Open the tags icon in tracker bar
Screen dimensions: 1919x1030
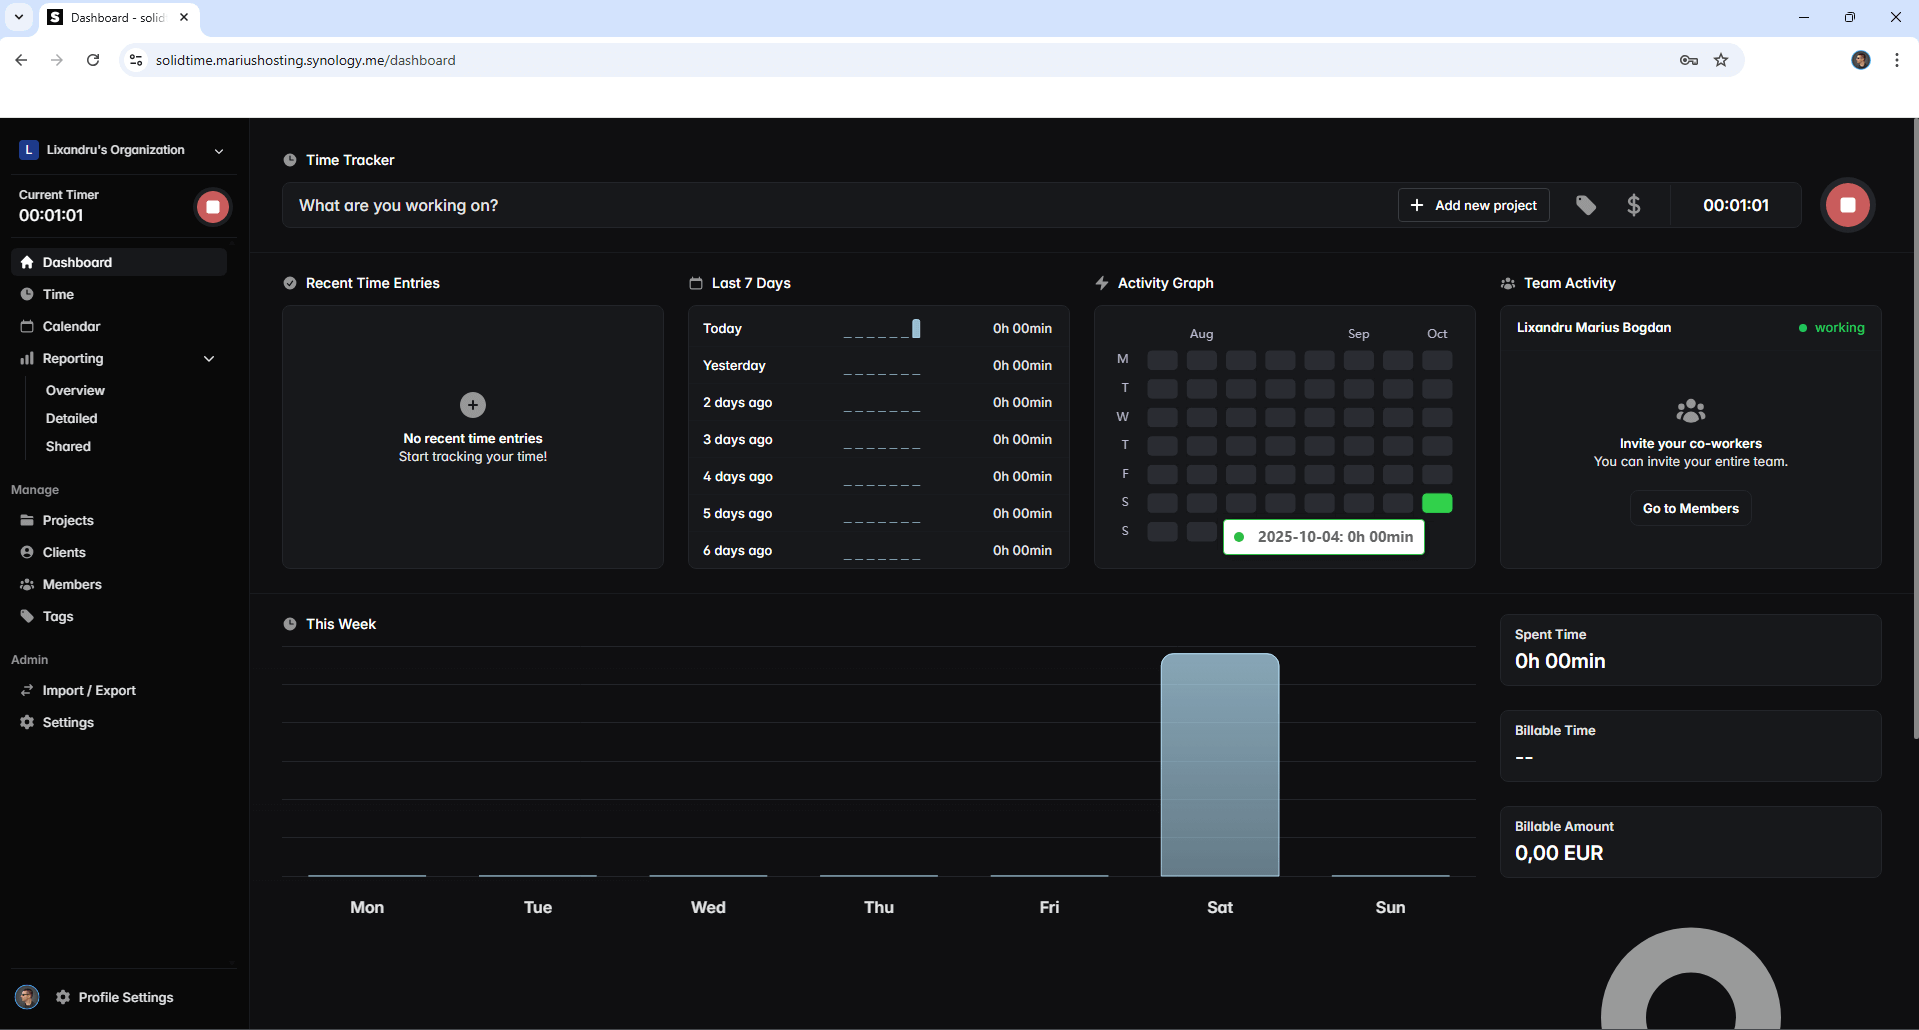point(1586,205)
